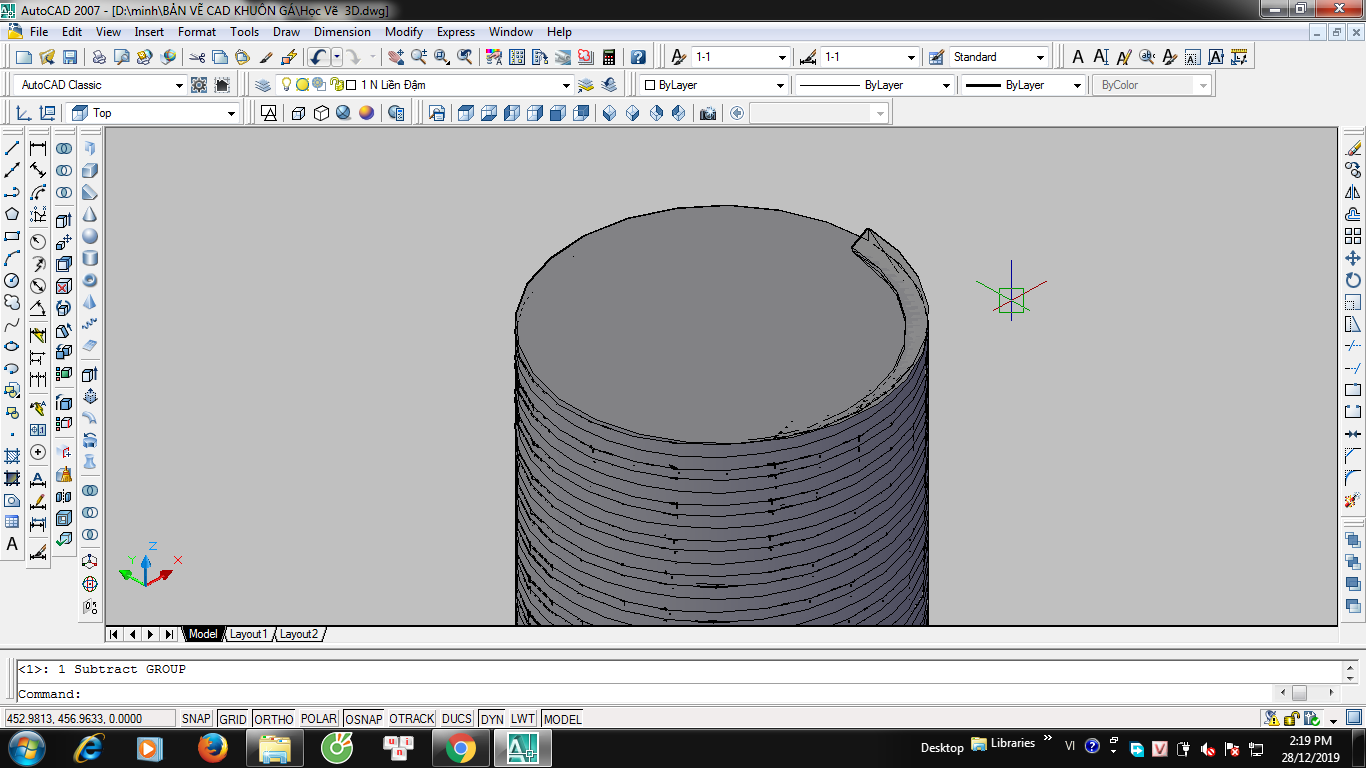Screen dimensions: 1366x768
Task: Click the Layer Previous icon
Action: [x=609, y=85]
